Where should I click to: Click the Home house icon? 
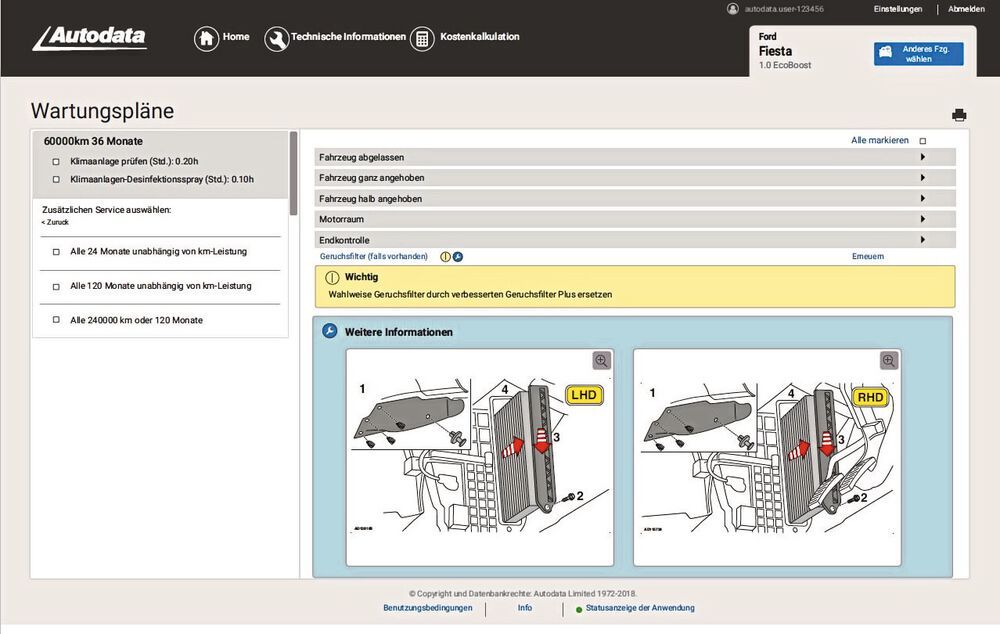206,39
